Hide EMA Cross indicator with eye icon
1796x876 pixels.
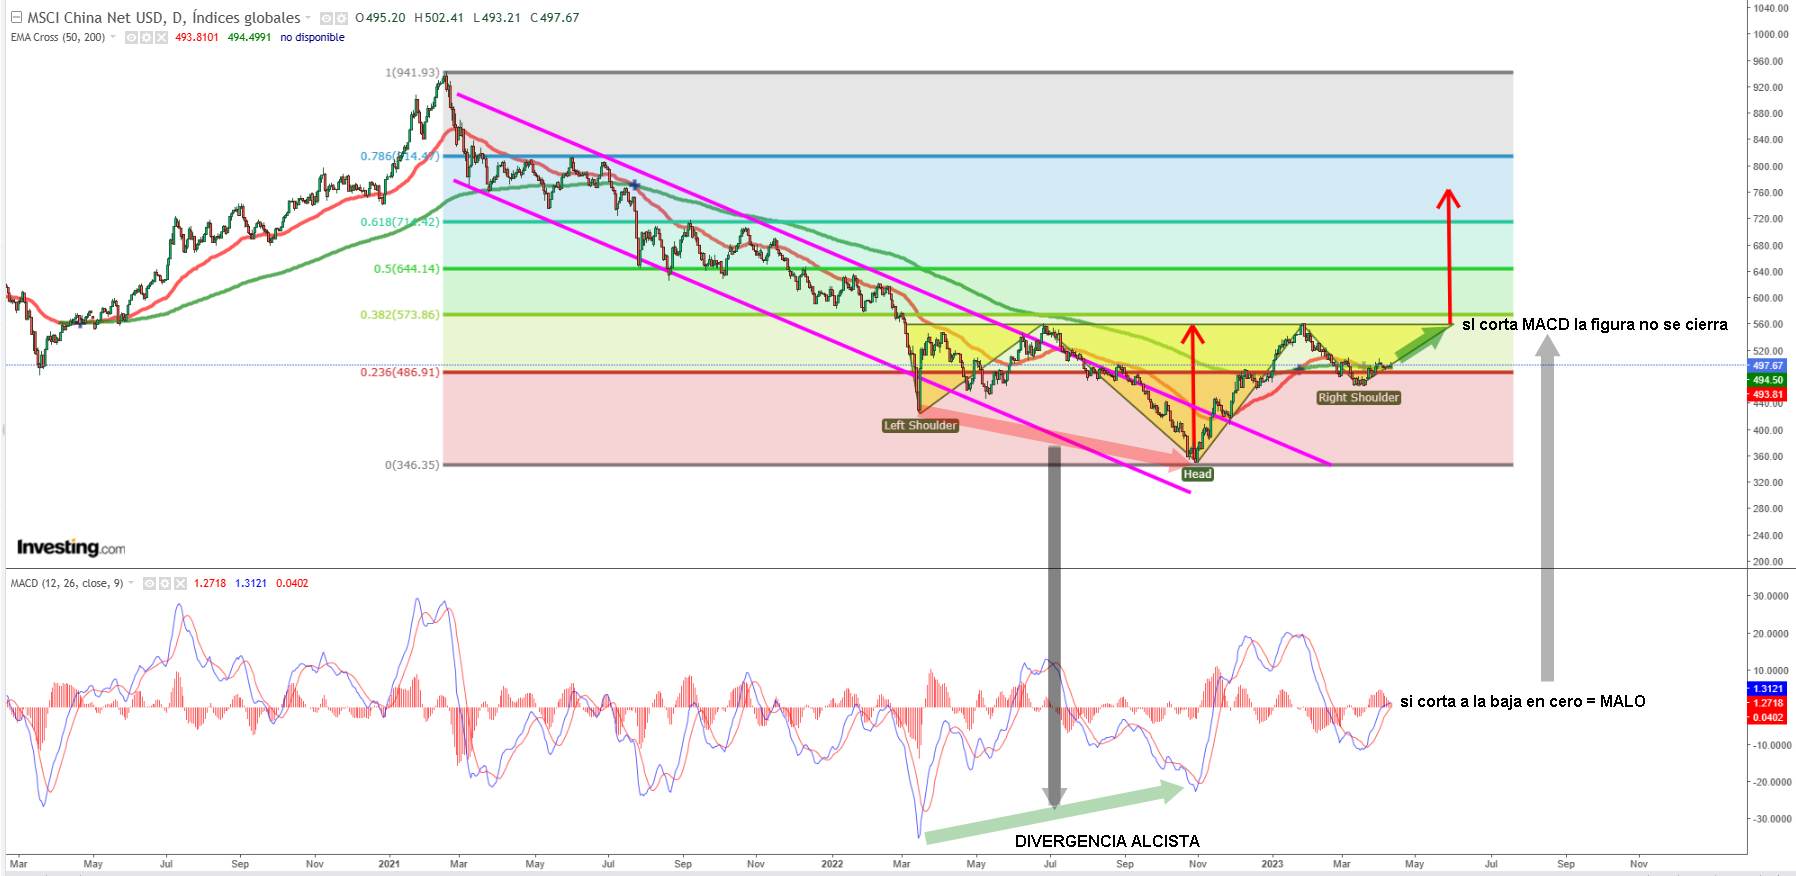132,38
